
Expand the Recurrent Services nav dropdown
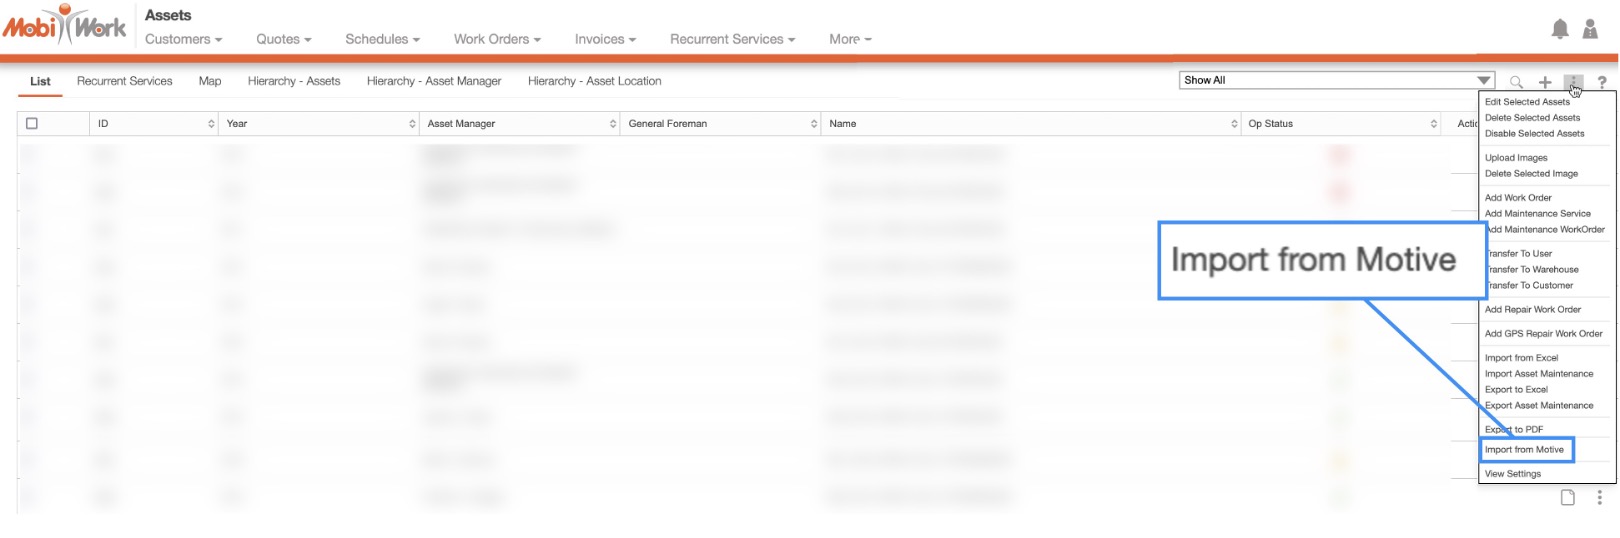(732, 39)
